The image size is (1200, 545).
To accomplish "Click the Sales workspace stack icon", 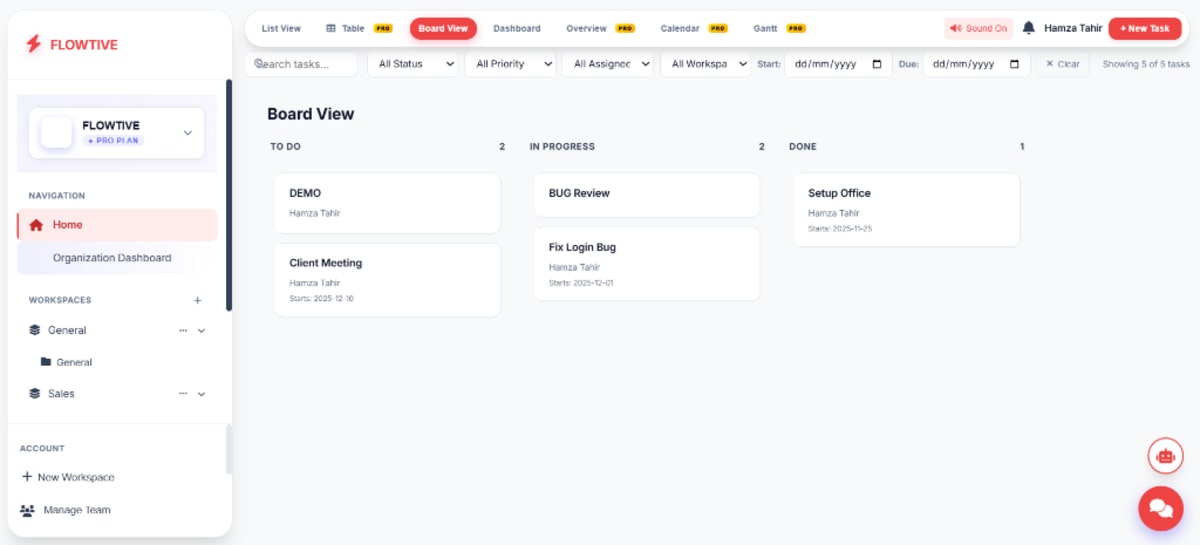I will click(x=35, y=394).
